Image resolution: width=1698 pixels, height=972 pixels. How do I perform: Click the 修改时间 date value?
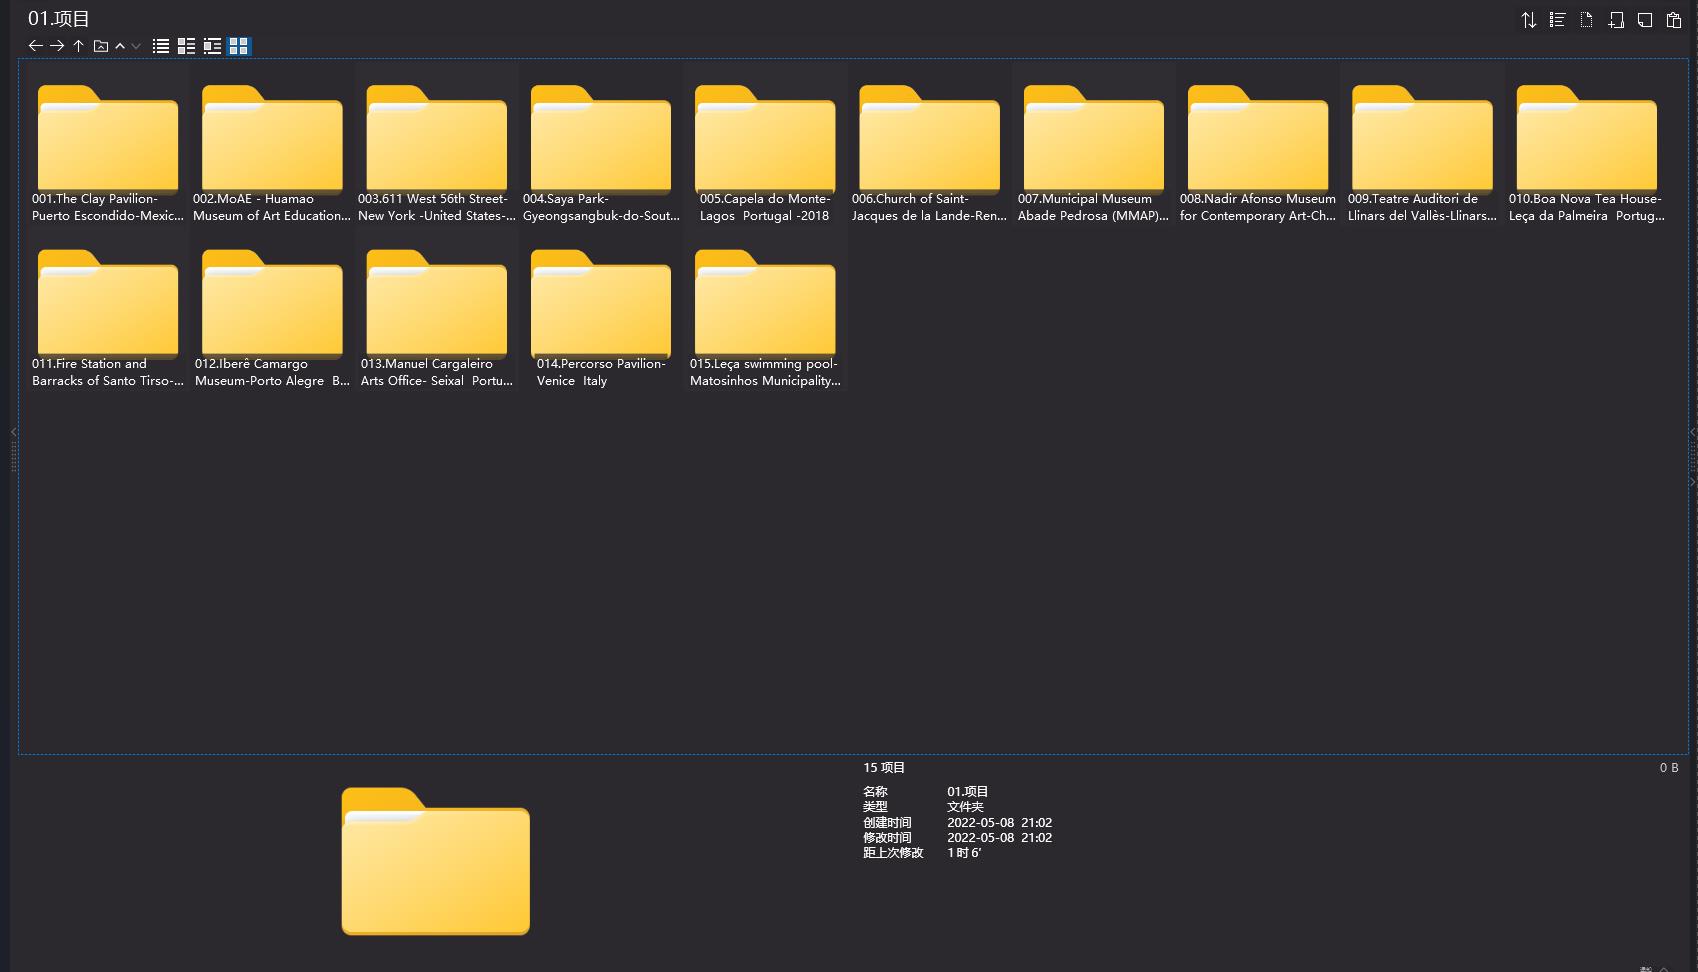click(x=999, y=838)
